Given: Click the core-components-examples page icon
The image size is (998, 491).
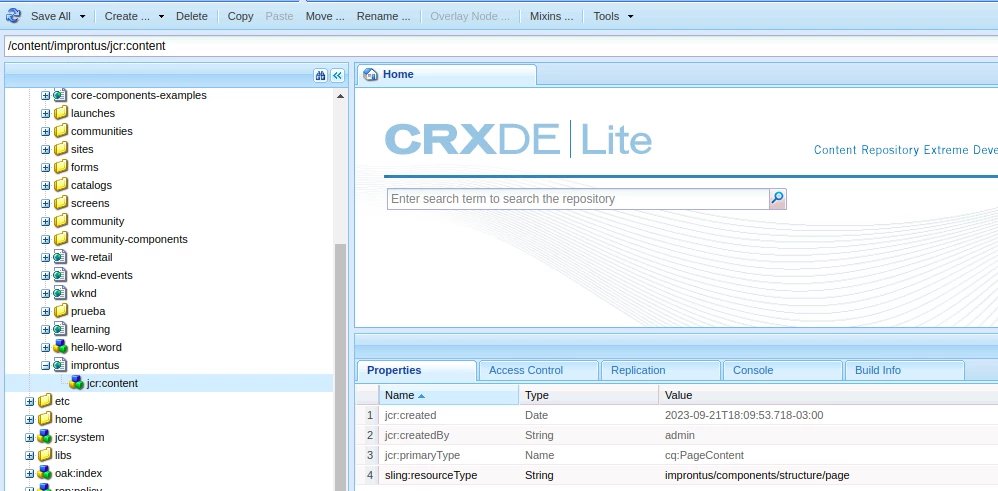Looking at the screenshot, I should click(60, 95).
